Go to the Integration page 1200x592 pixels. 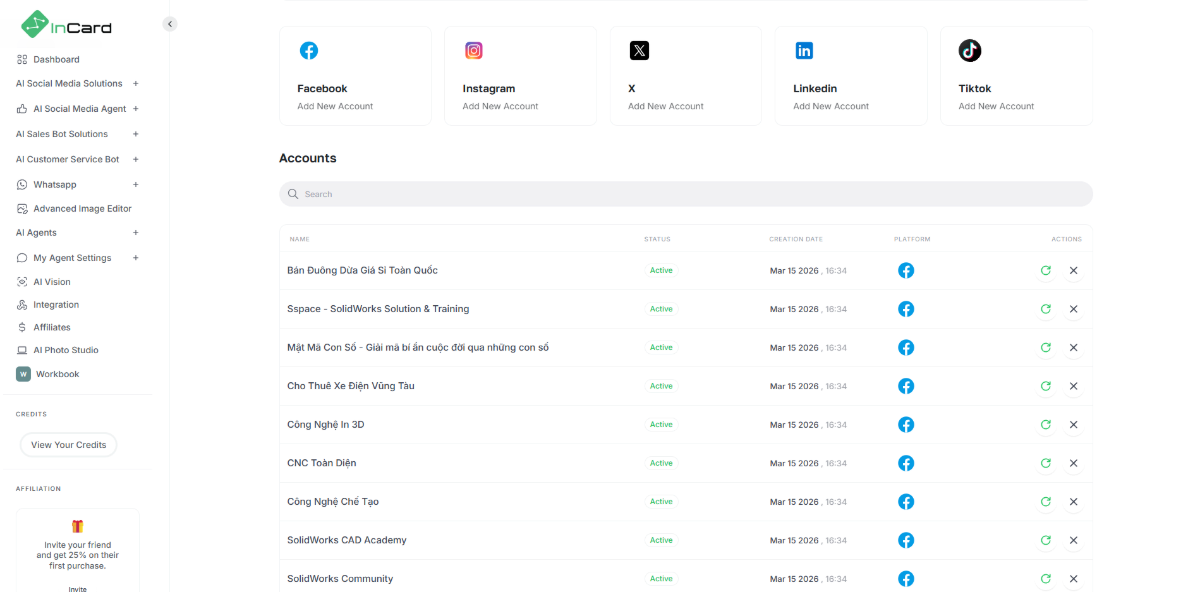(56, 305)
